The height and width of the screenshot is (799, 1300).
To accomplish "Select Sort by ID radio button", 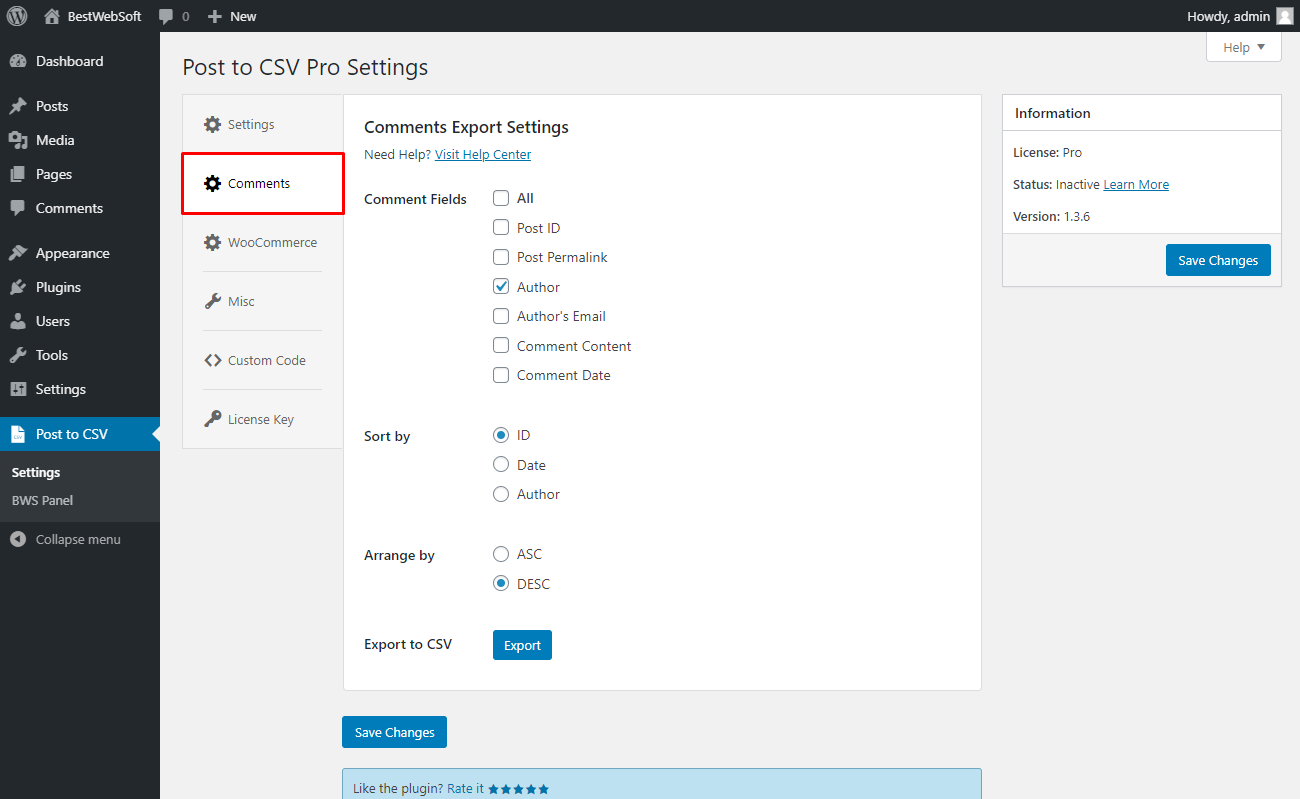I will tap(501, 435).
